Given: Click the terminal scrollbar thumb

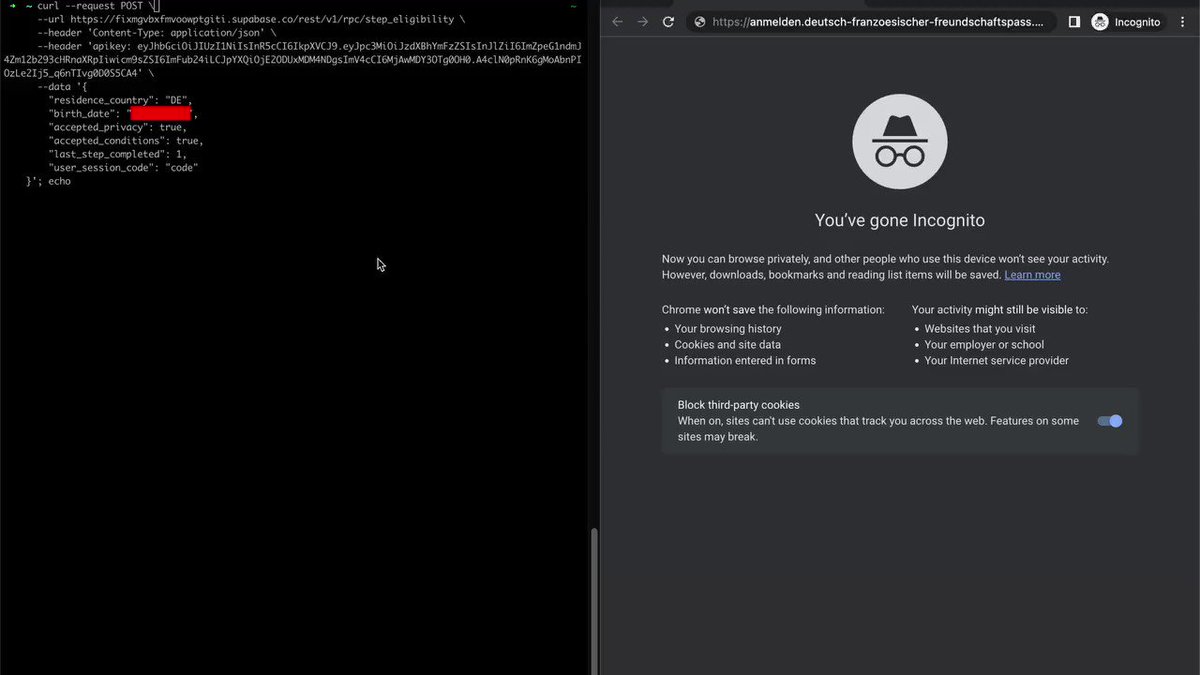Looking at the screenshot, I should click(594, 600).
